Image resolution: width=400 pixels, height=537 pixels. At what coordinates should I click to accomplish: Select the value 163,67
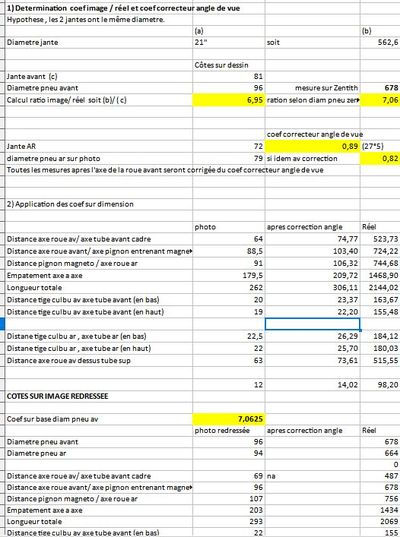click(380, 300)
